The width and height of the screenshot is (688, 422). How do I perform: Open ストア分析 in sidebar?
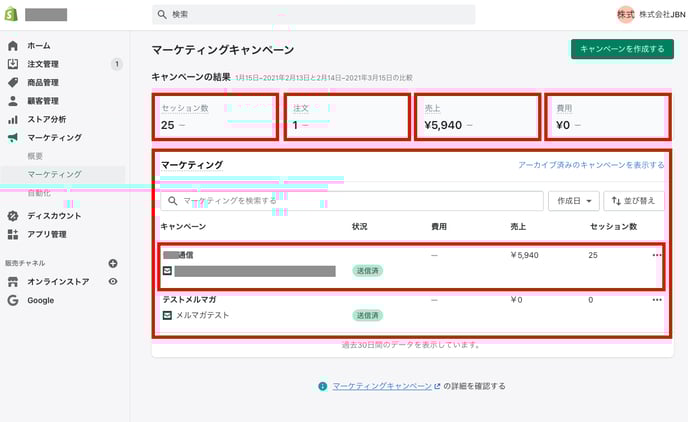click(47, 119)
